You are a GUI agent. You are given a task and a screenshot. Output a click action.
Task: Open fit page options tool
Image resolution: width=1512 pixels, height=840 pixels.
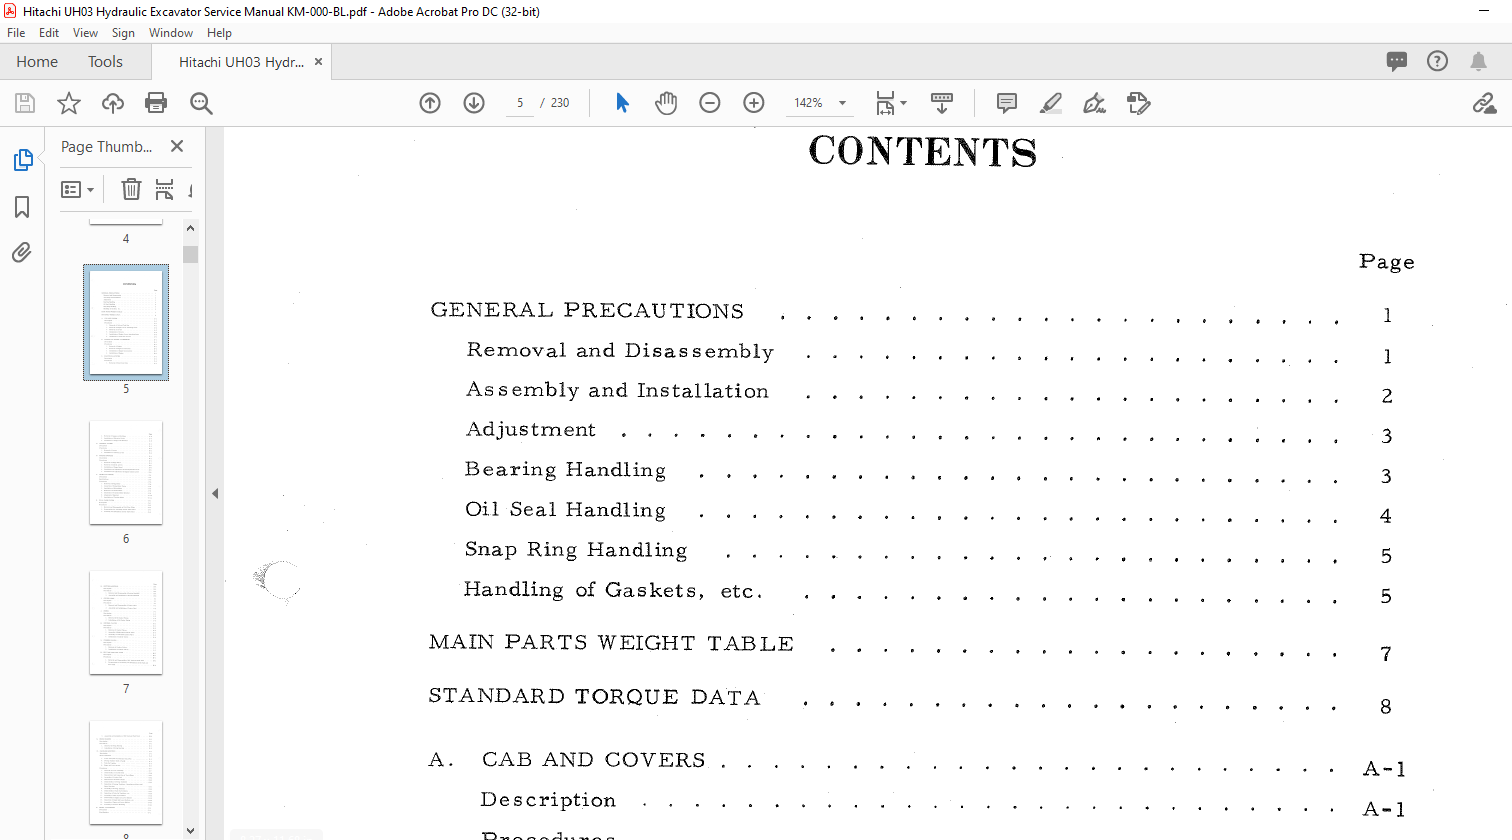tap(890, 103)
